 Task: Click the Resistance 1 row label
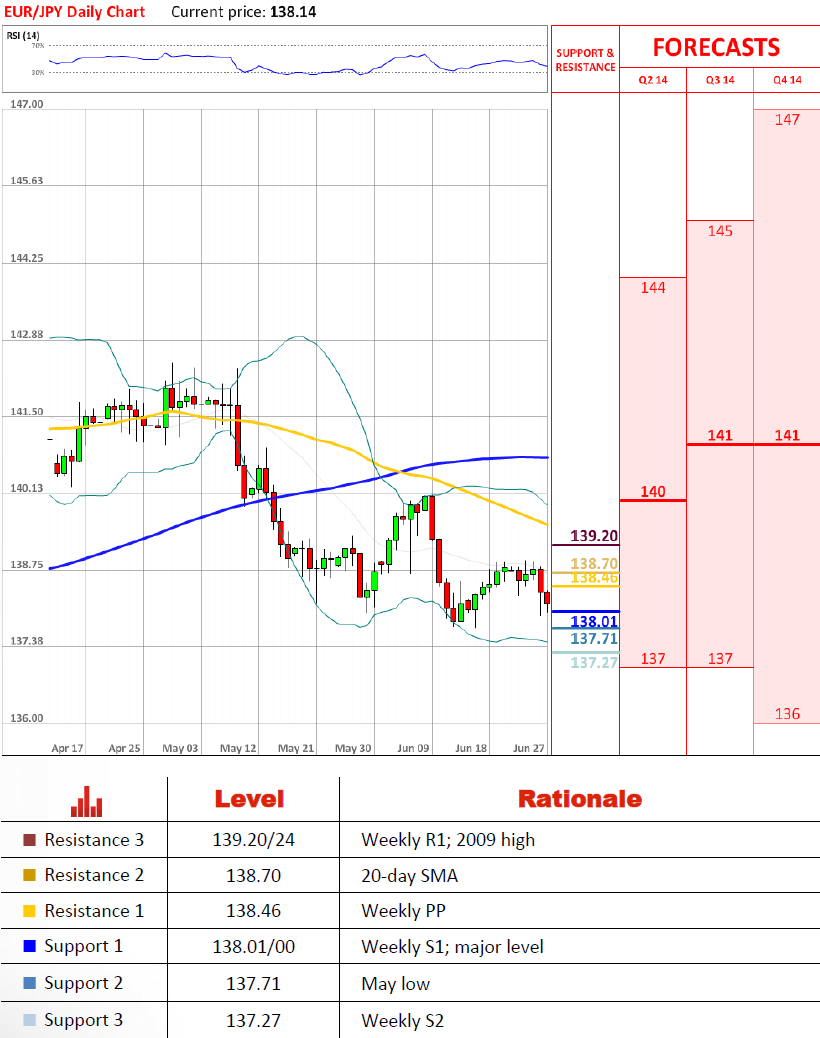(x=94, y=911)
